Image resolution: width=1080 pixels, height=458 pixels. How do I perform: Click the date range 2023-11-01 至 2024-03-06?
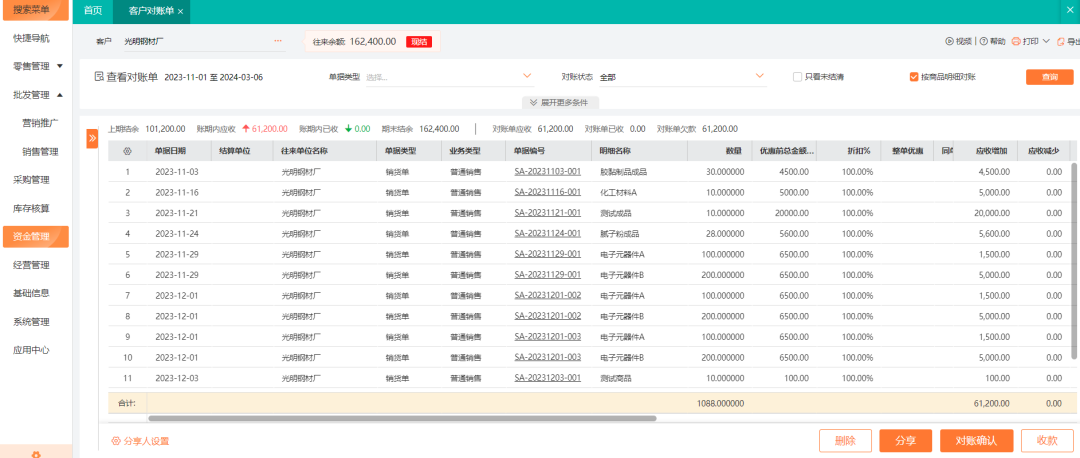pyautogui.click(x=214, y=77)
